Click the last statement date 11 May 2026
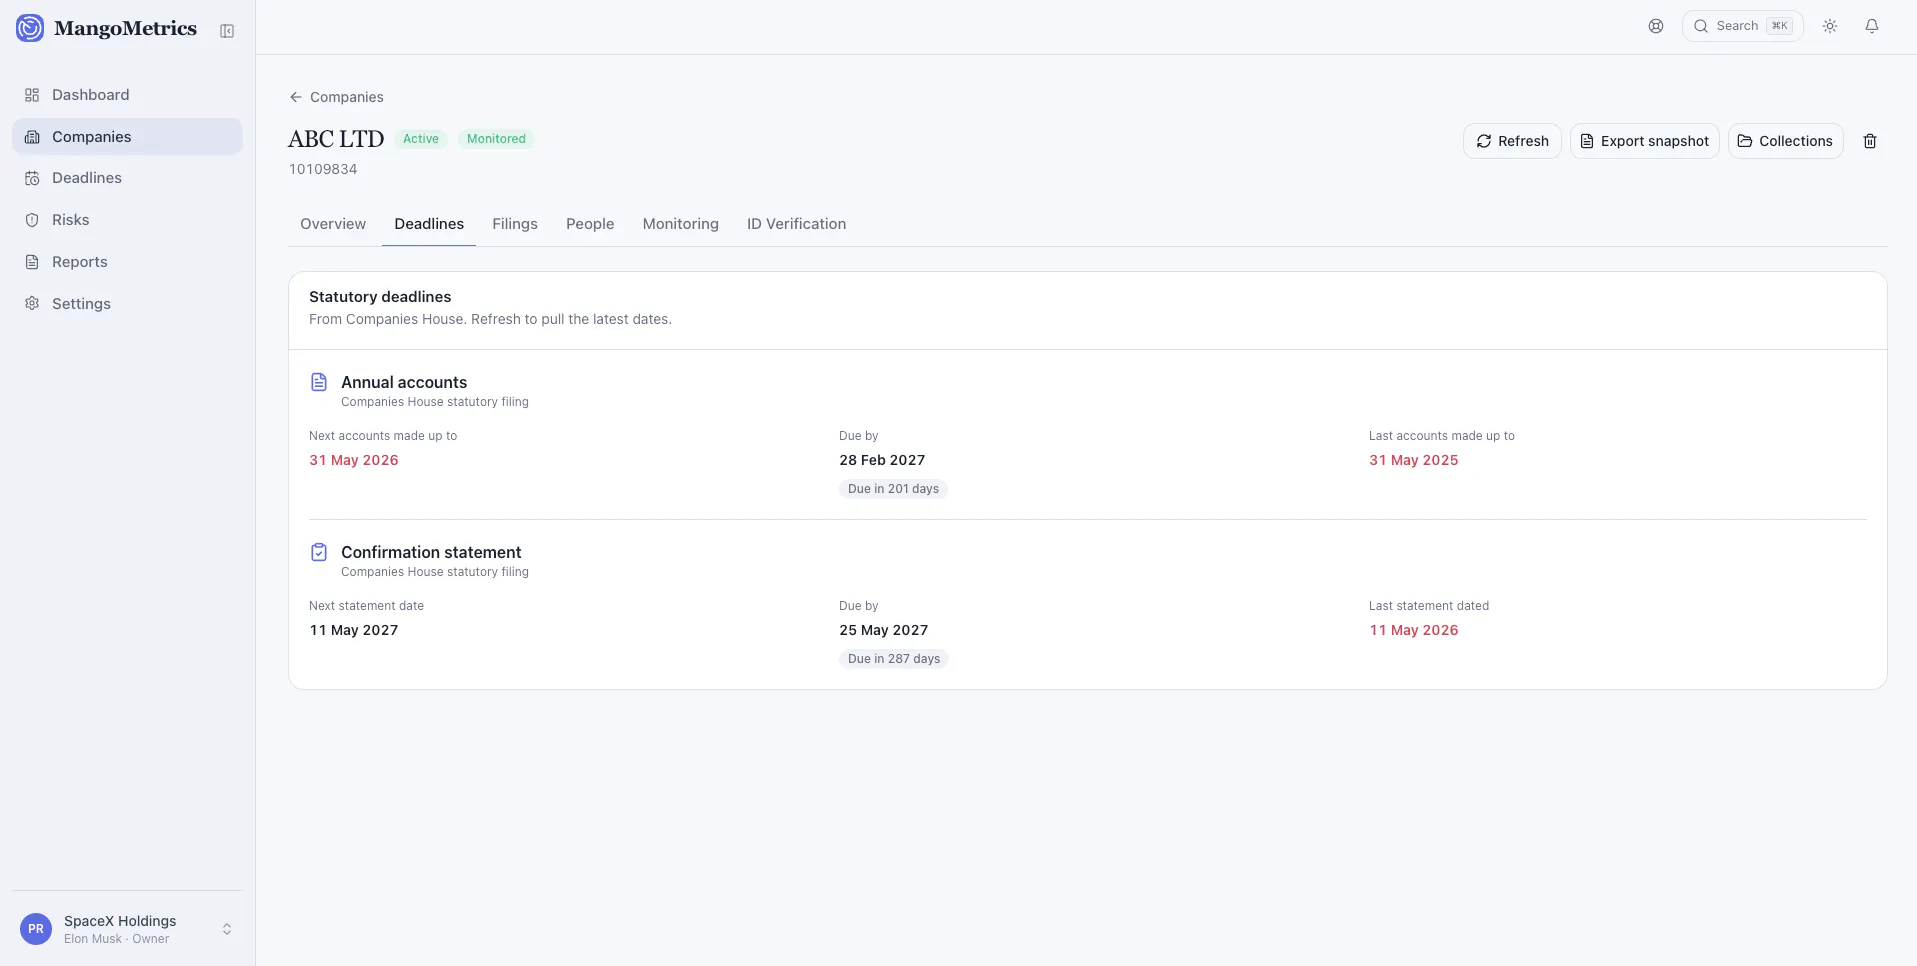Screen dimensions: 1917x966 click(x=1414, y=630)
